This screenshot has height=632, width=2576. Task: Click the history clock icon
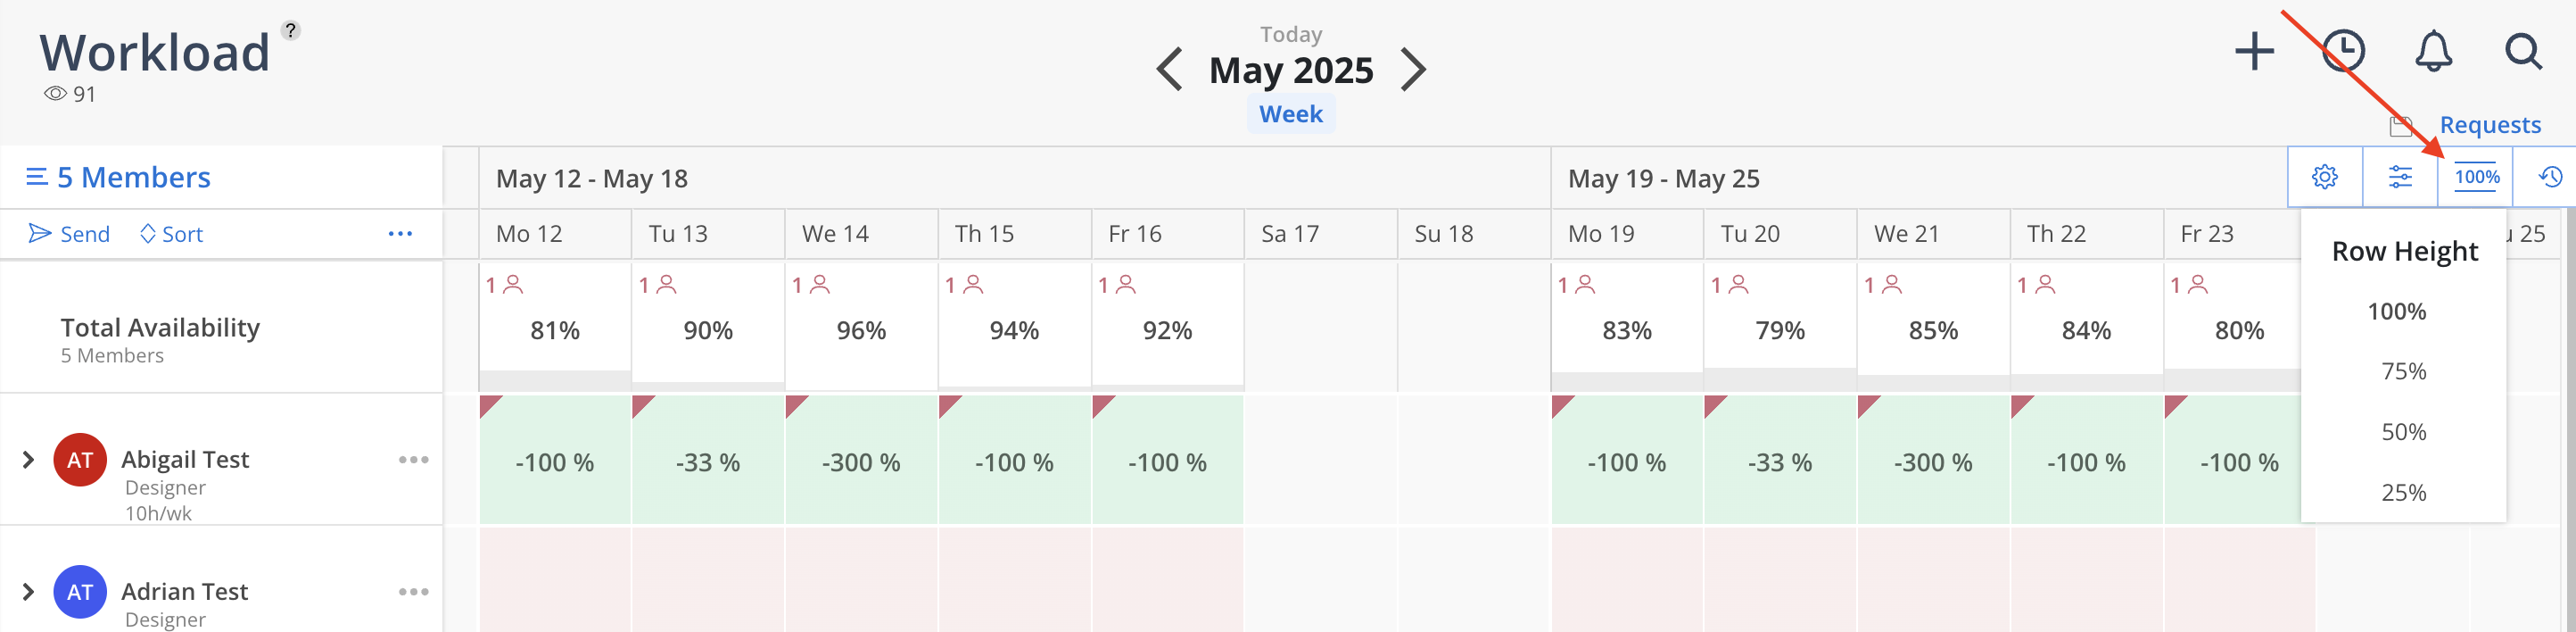pos(2551,177)
